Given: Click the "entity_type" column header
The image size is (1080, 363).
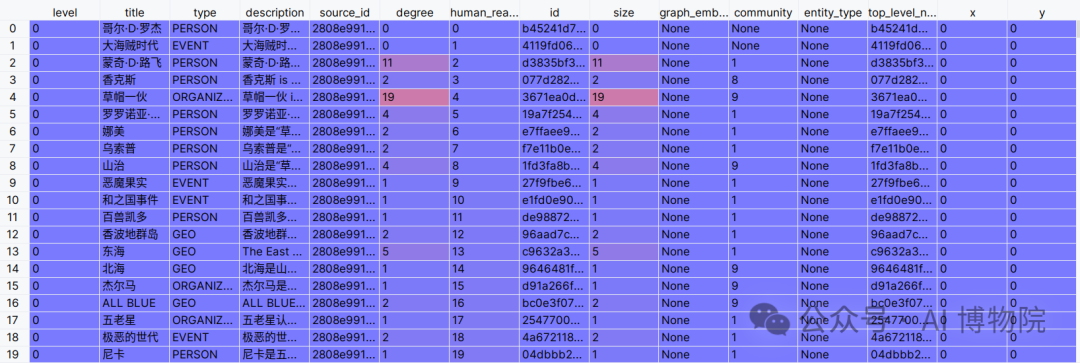Looking at the screenshot, I should [833, 12].
